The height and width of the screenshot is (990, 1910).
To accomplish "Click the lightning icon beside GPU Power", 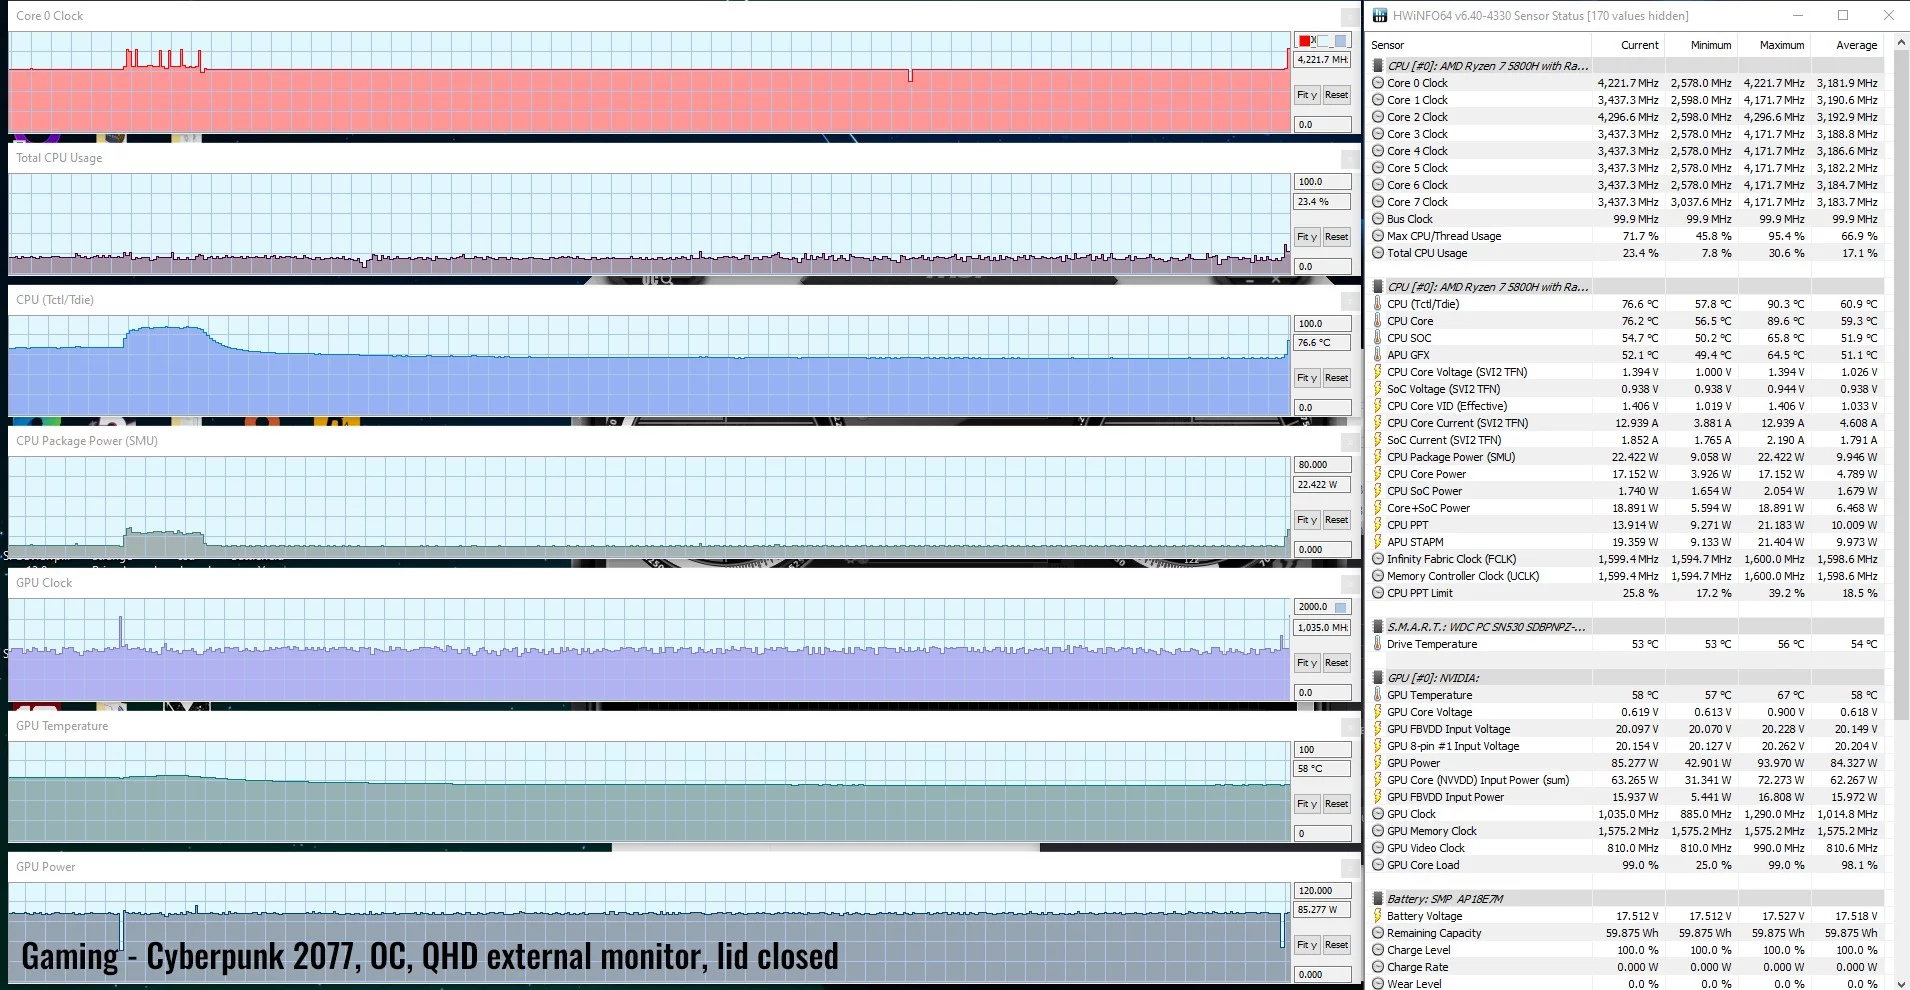I will [1378, 763].
